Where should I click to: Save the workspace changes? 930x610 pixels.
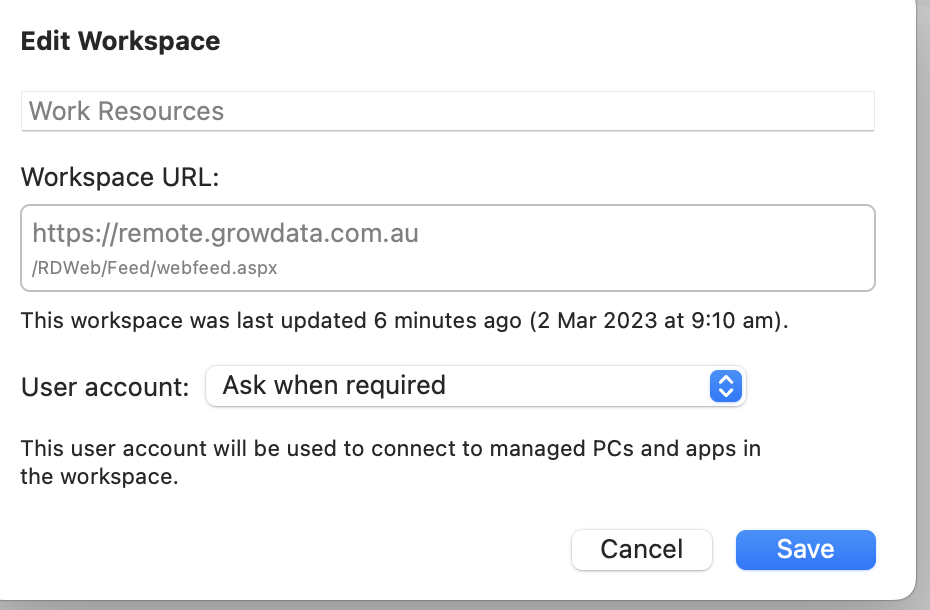point(805,549)
